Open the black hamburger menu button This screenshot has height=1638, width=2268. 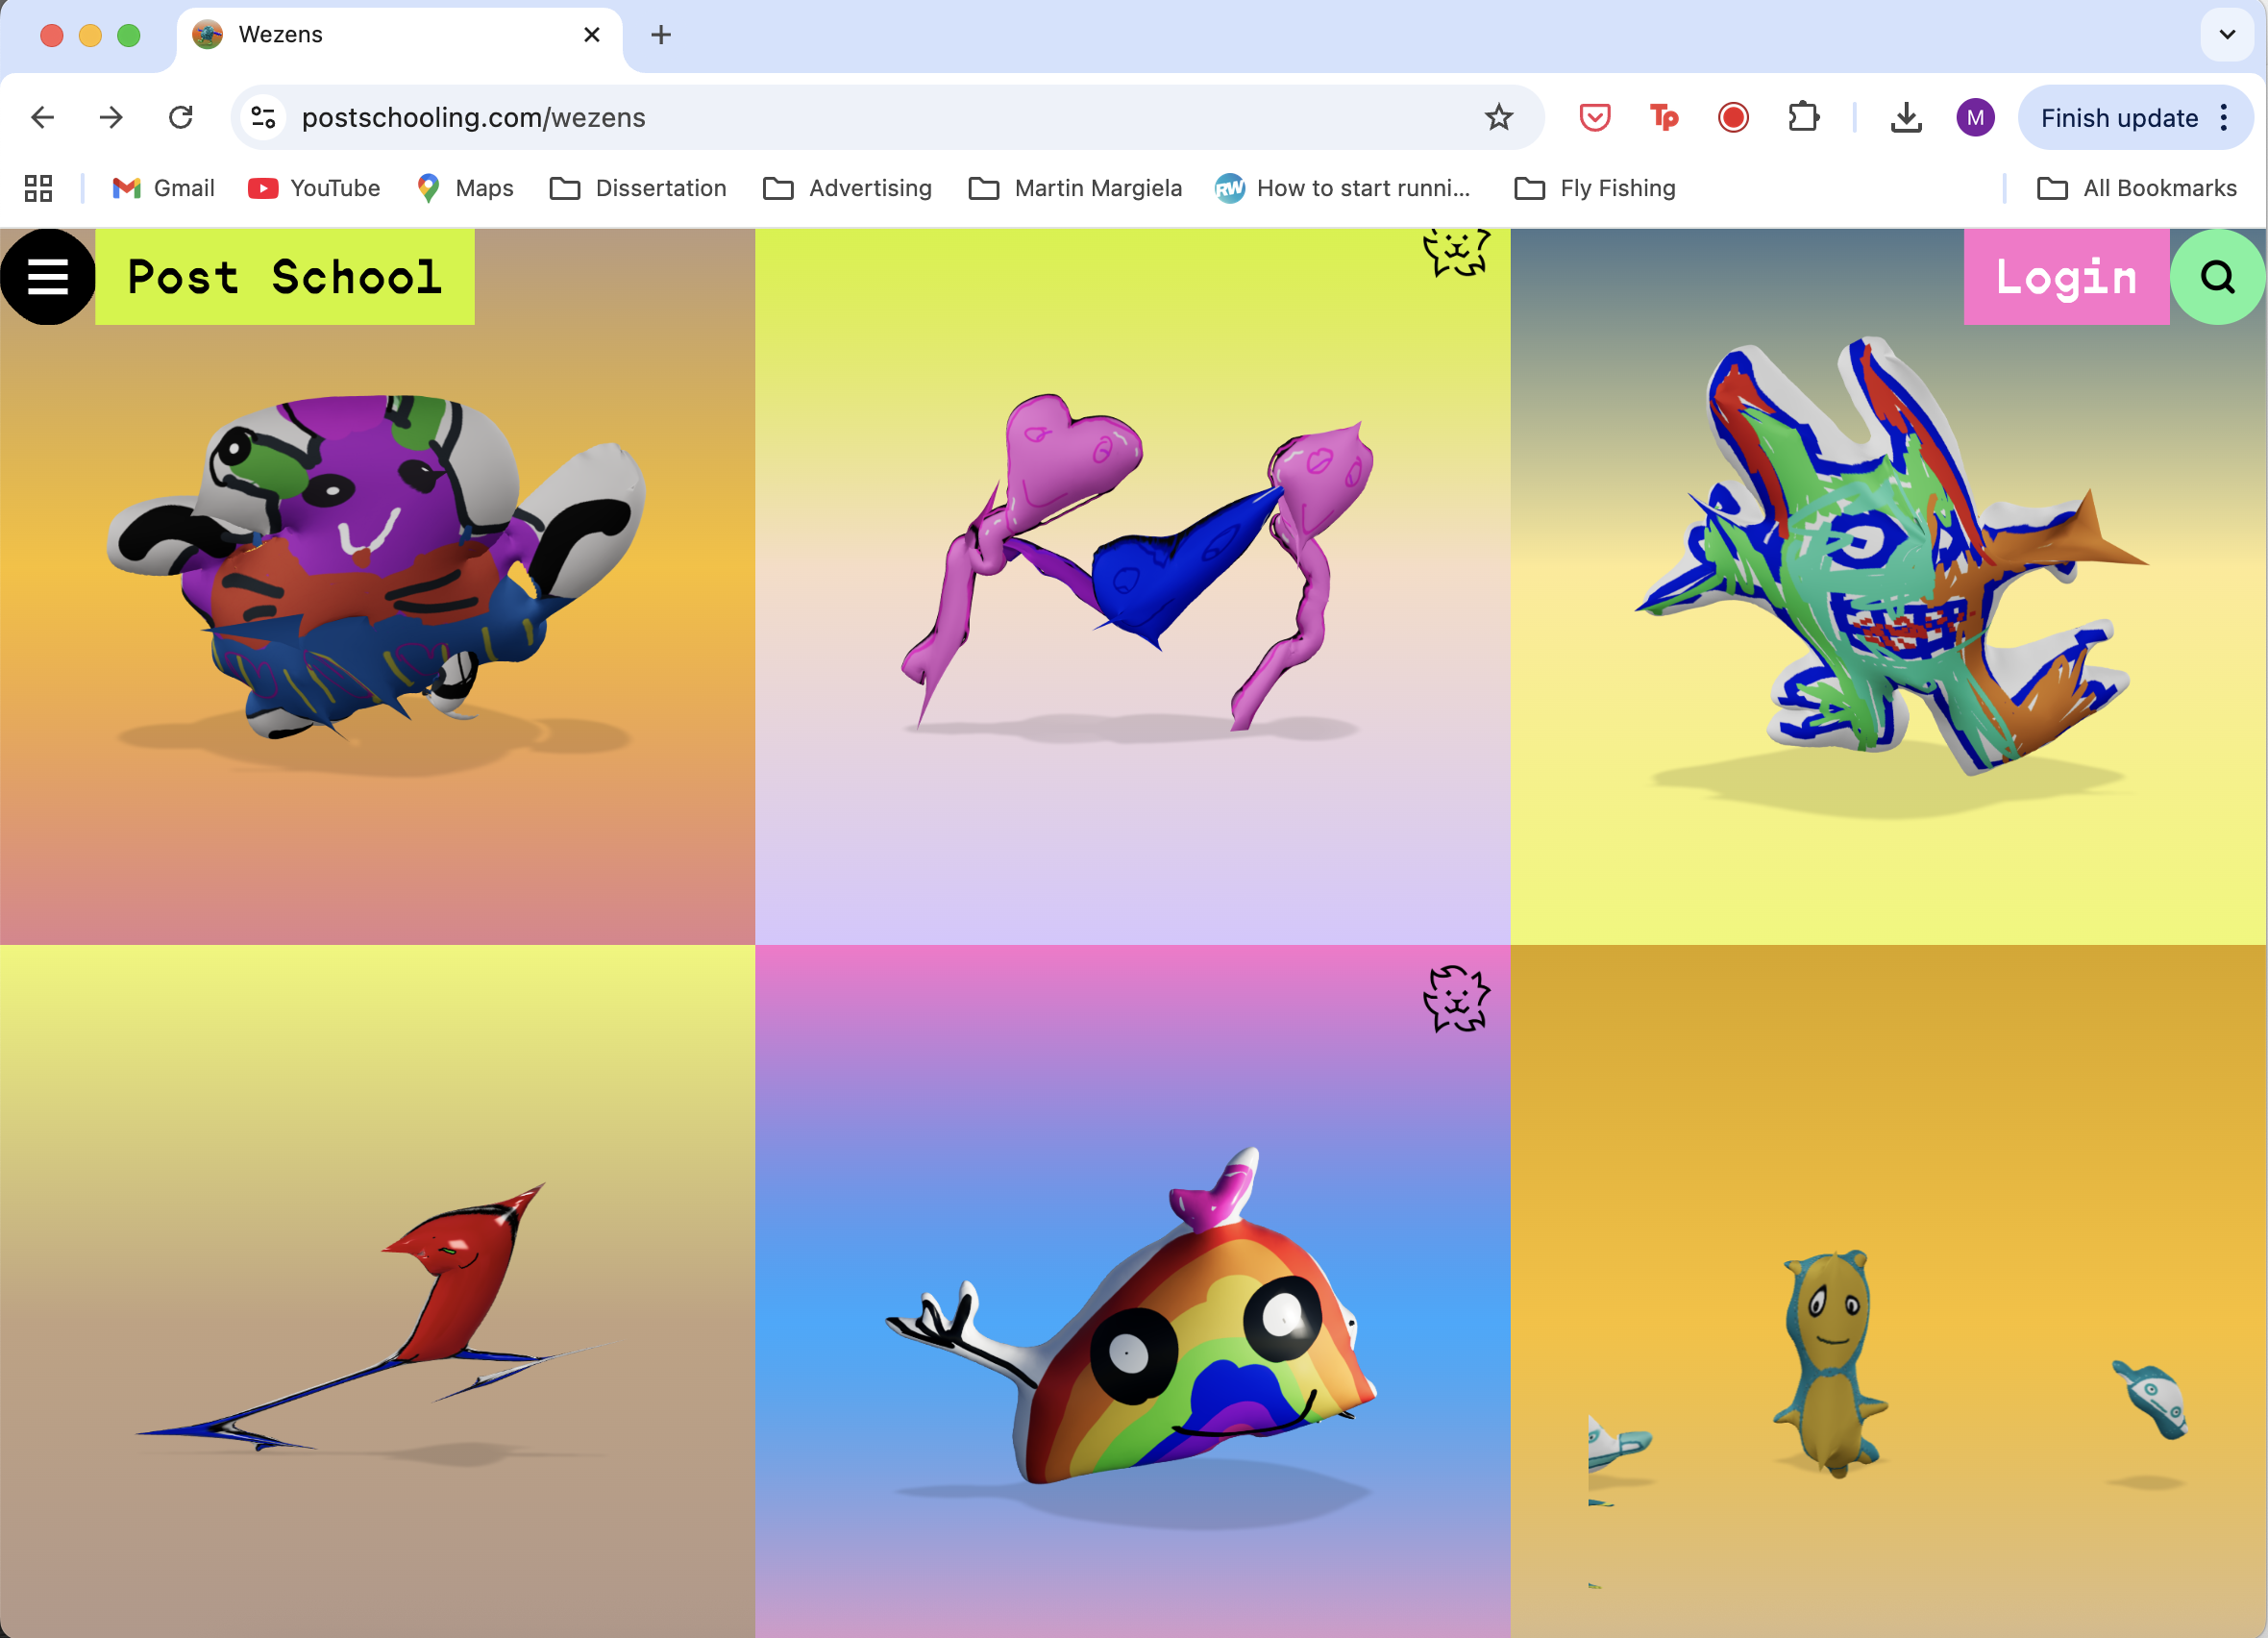[47, 277]
